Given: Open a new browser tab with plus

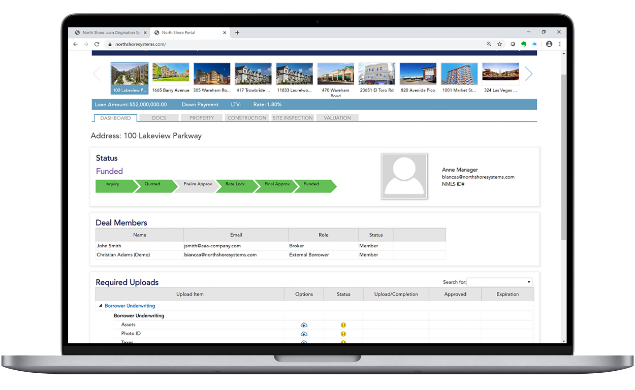Looking at the screenshot, I should pyautogui.click(x=237, y=32).
